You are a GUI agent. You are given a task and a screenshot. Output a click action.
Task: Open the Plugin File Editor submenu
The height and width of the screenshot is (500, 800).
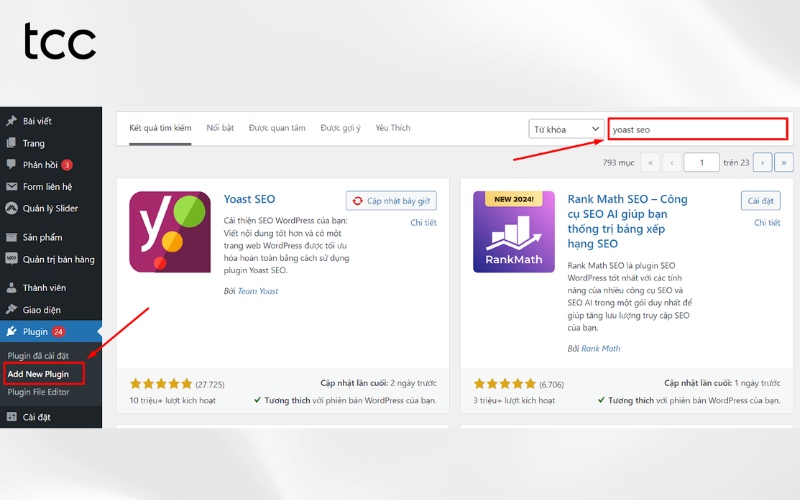click(x=38, y=392)
